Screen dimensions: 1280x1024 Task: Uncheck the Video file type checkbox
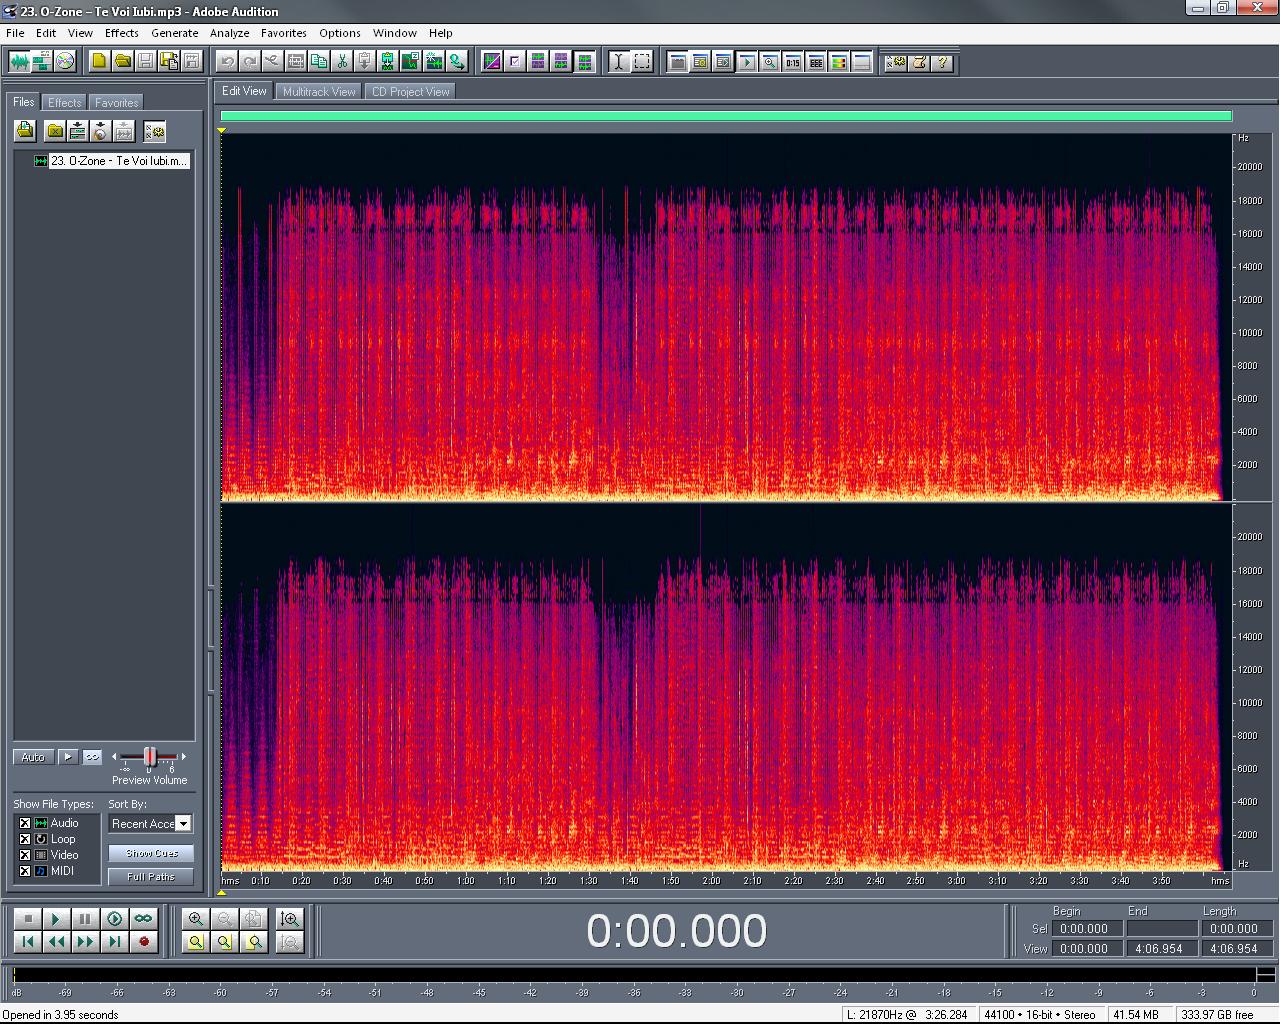point(25,855)
